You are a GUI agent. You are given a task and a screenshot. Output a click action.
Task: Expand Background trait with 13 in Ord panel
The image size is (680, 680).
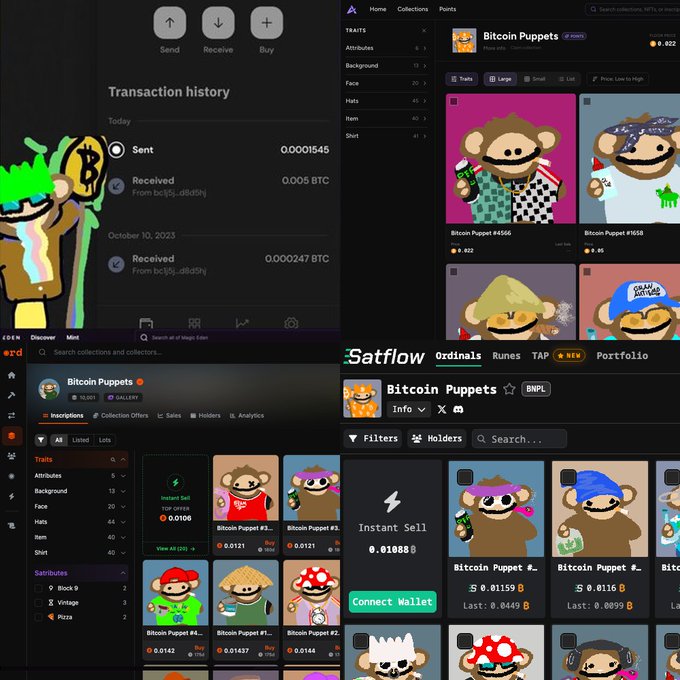pyautogui.click(x=80, y=491)
